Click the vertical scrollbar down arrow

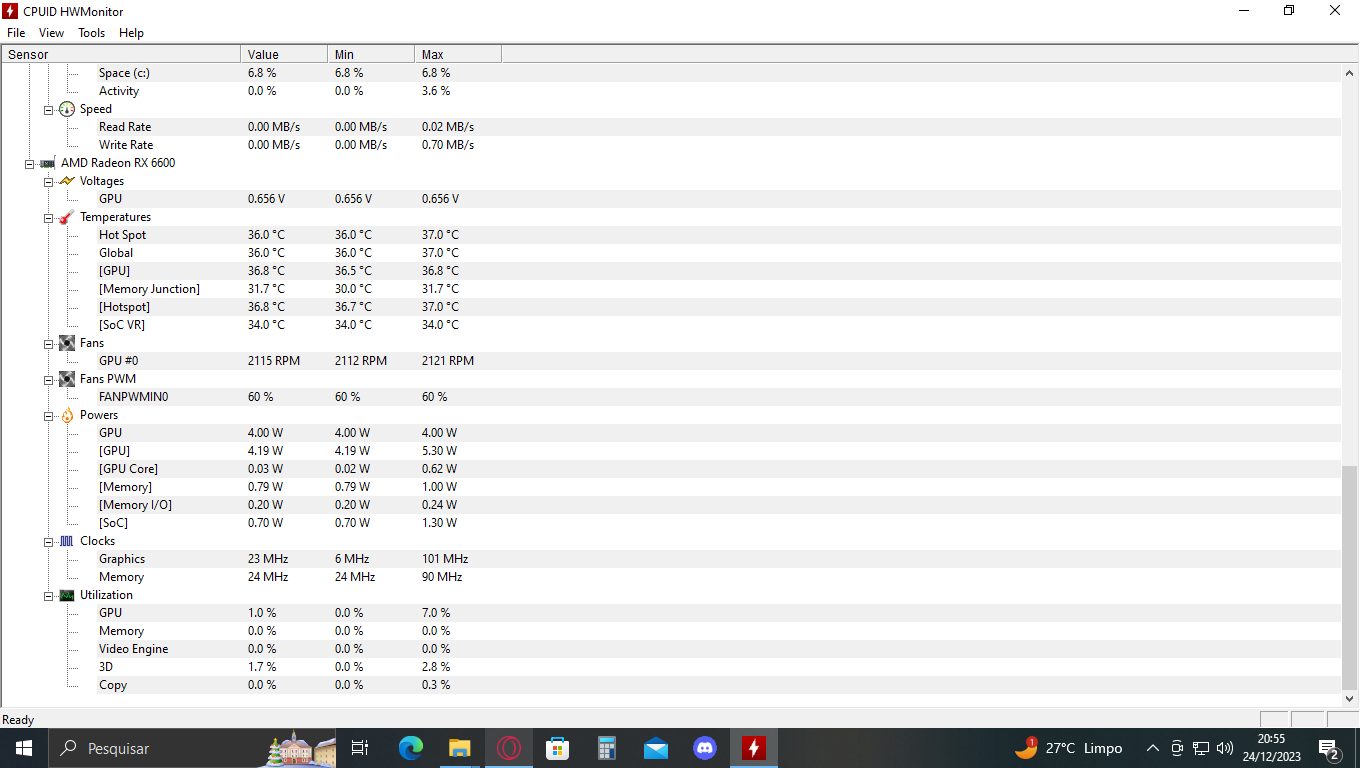click(x=1350, y=699)
